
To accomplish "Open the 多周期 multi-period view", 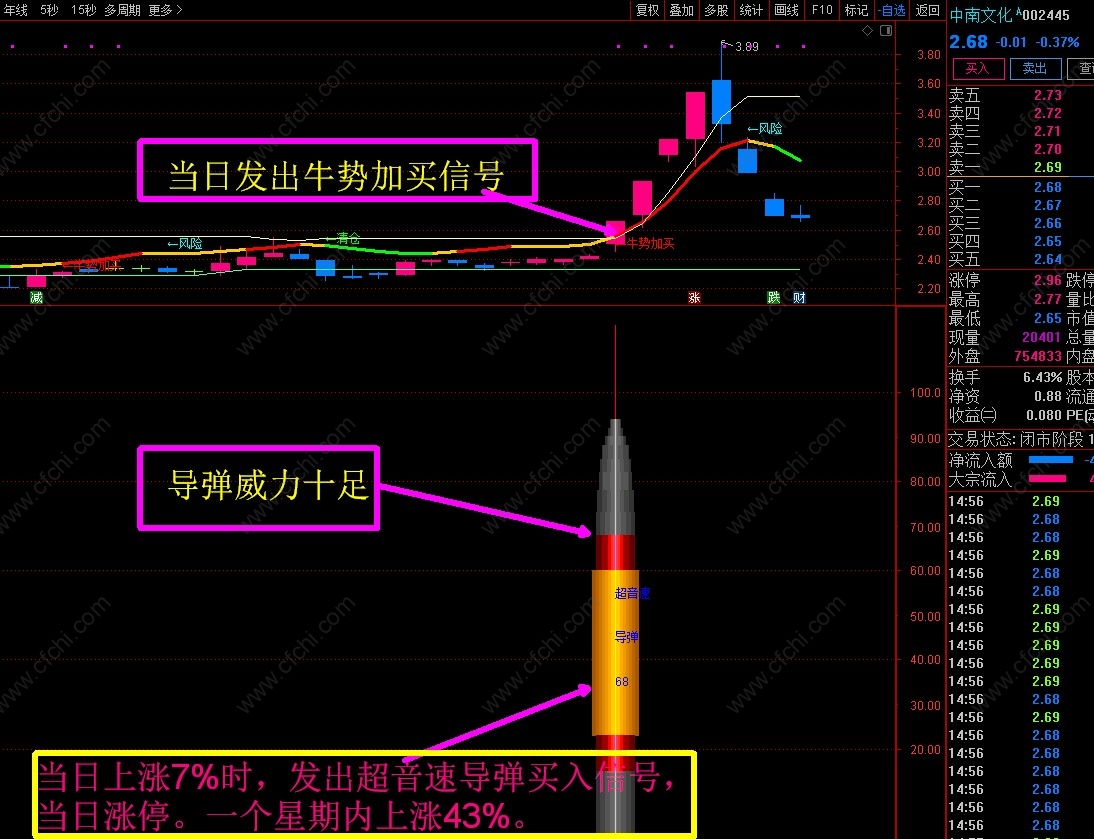I will [122, 10].
